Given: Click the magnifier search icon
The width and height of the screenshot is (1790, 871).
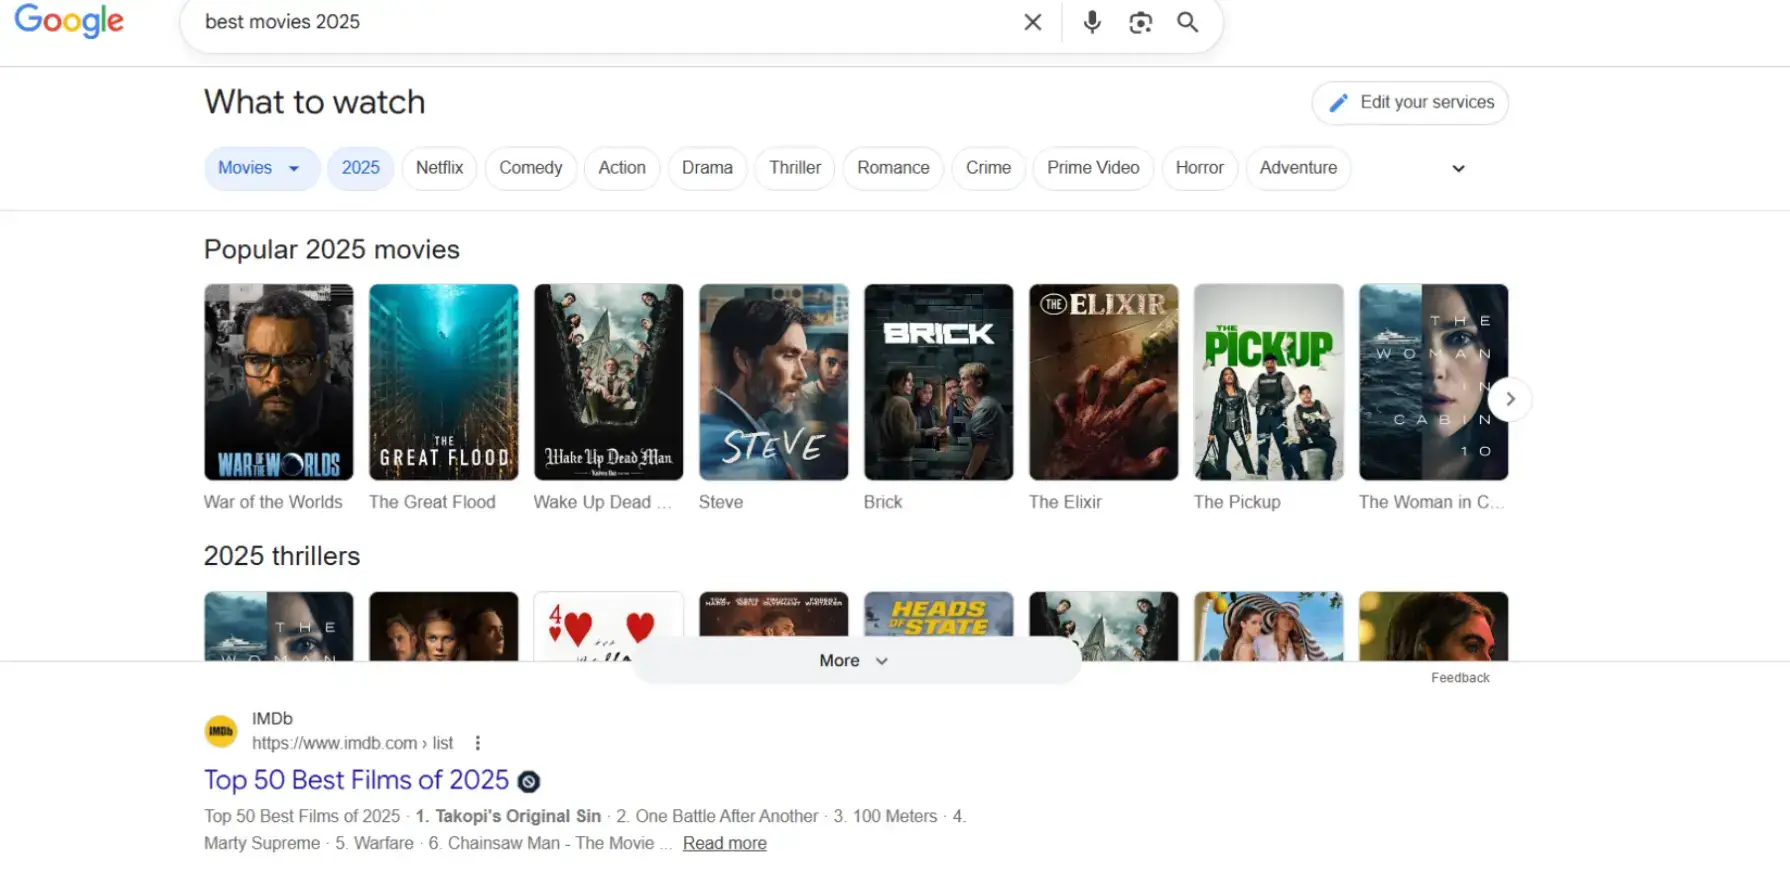Looking at the screenshot, I should click(x=1187, y=22).
